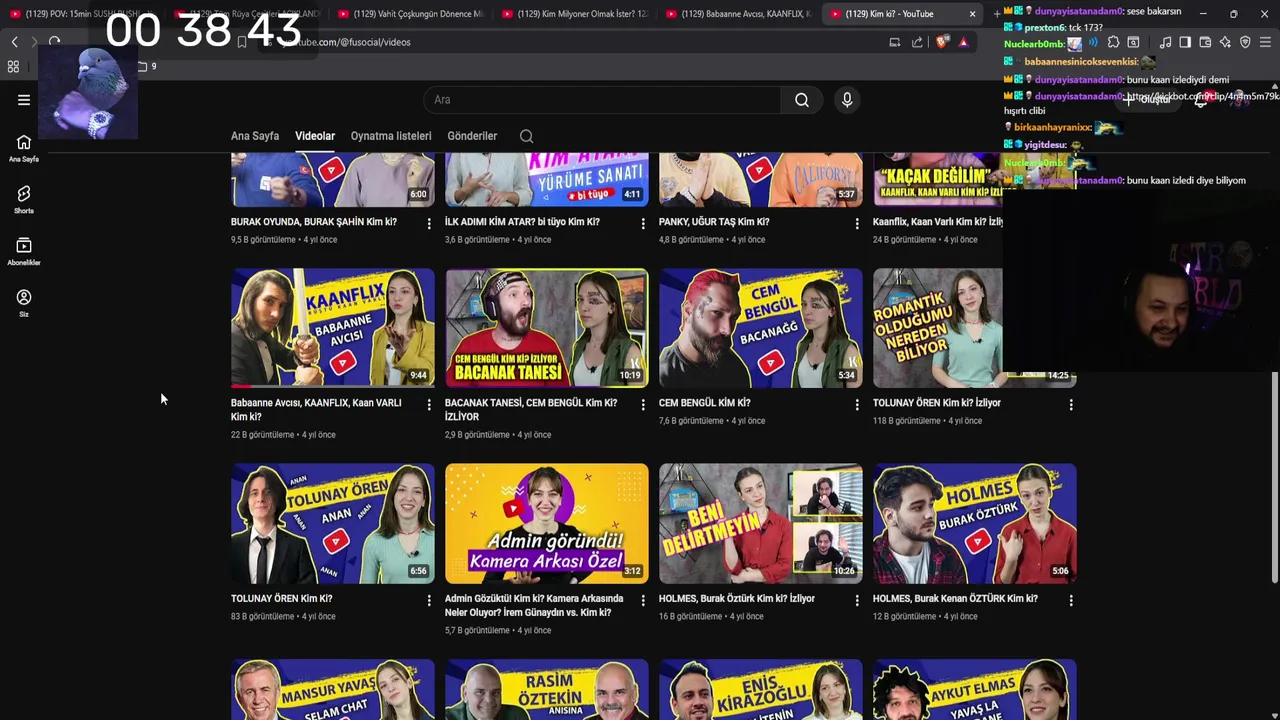Click the Brave shields icon in address bar
Screen dimensions: 1280x720
[942, 42]
